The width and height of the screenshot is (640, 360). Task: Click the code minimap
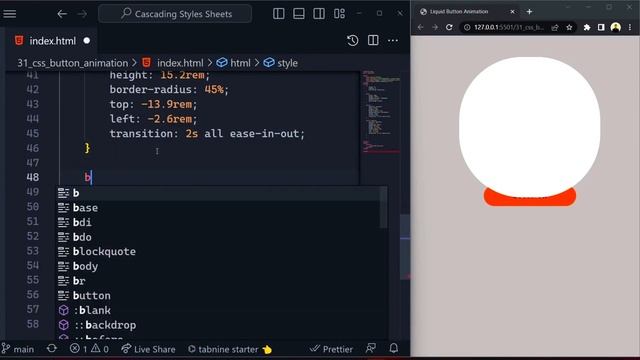click(381, 112)
